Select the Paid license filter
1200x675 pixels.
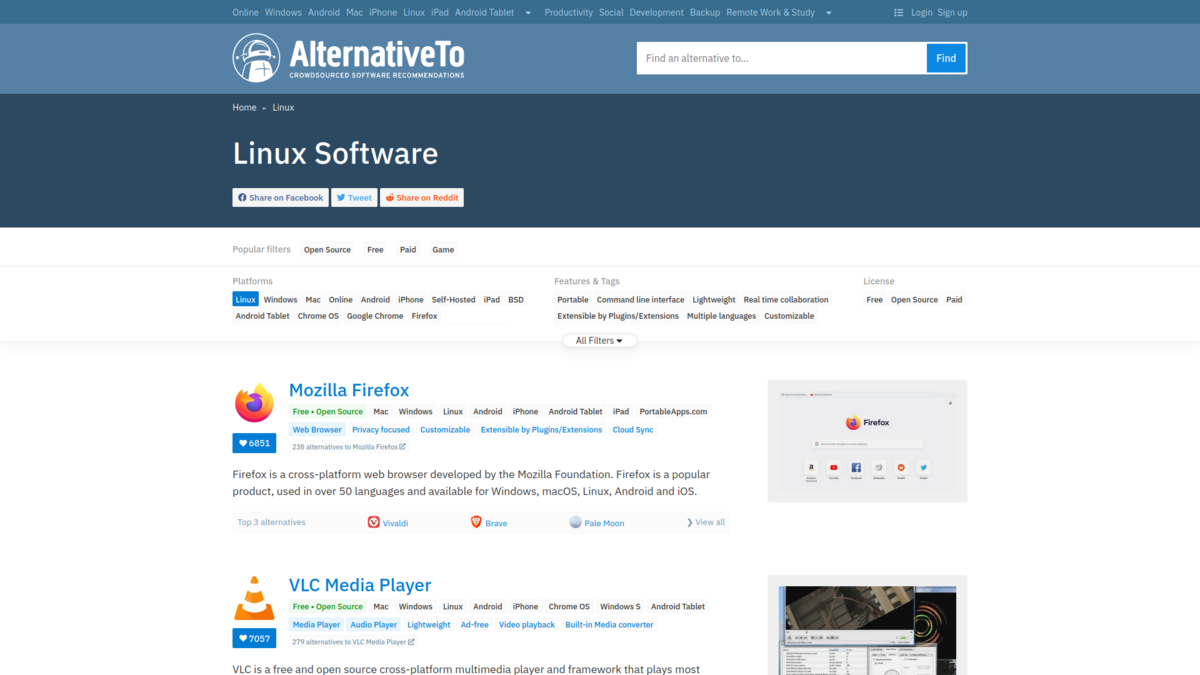point(954,300)
